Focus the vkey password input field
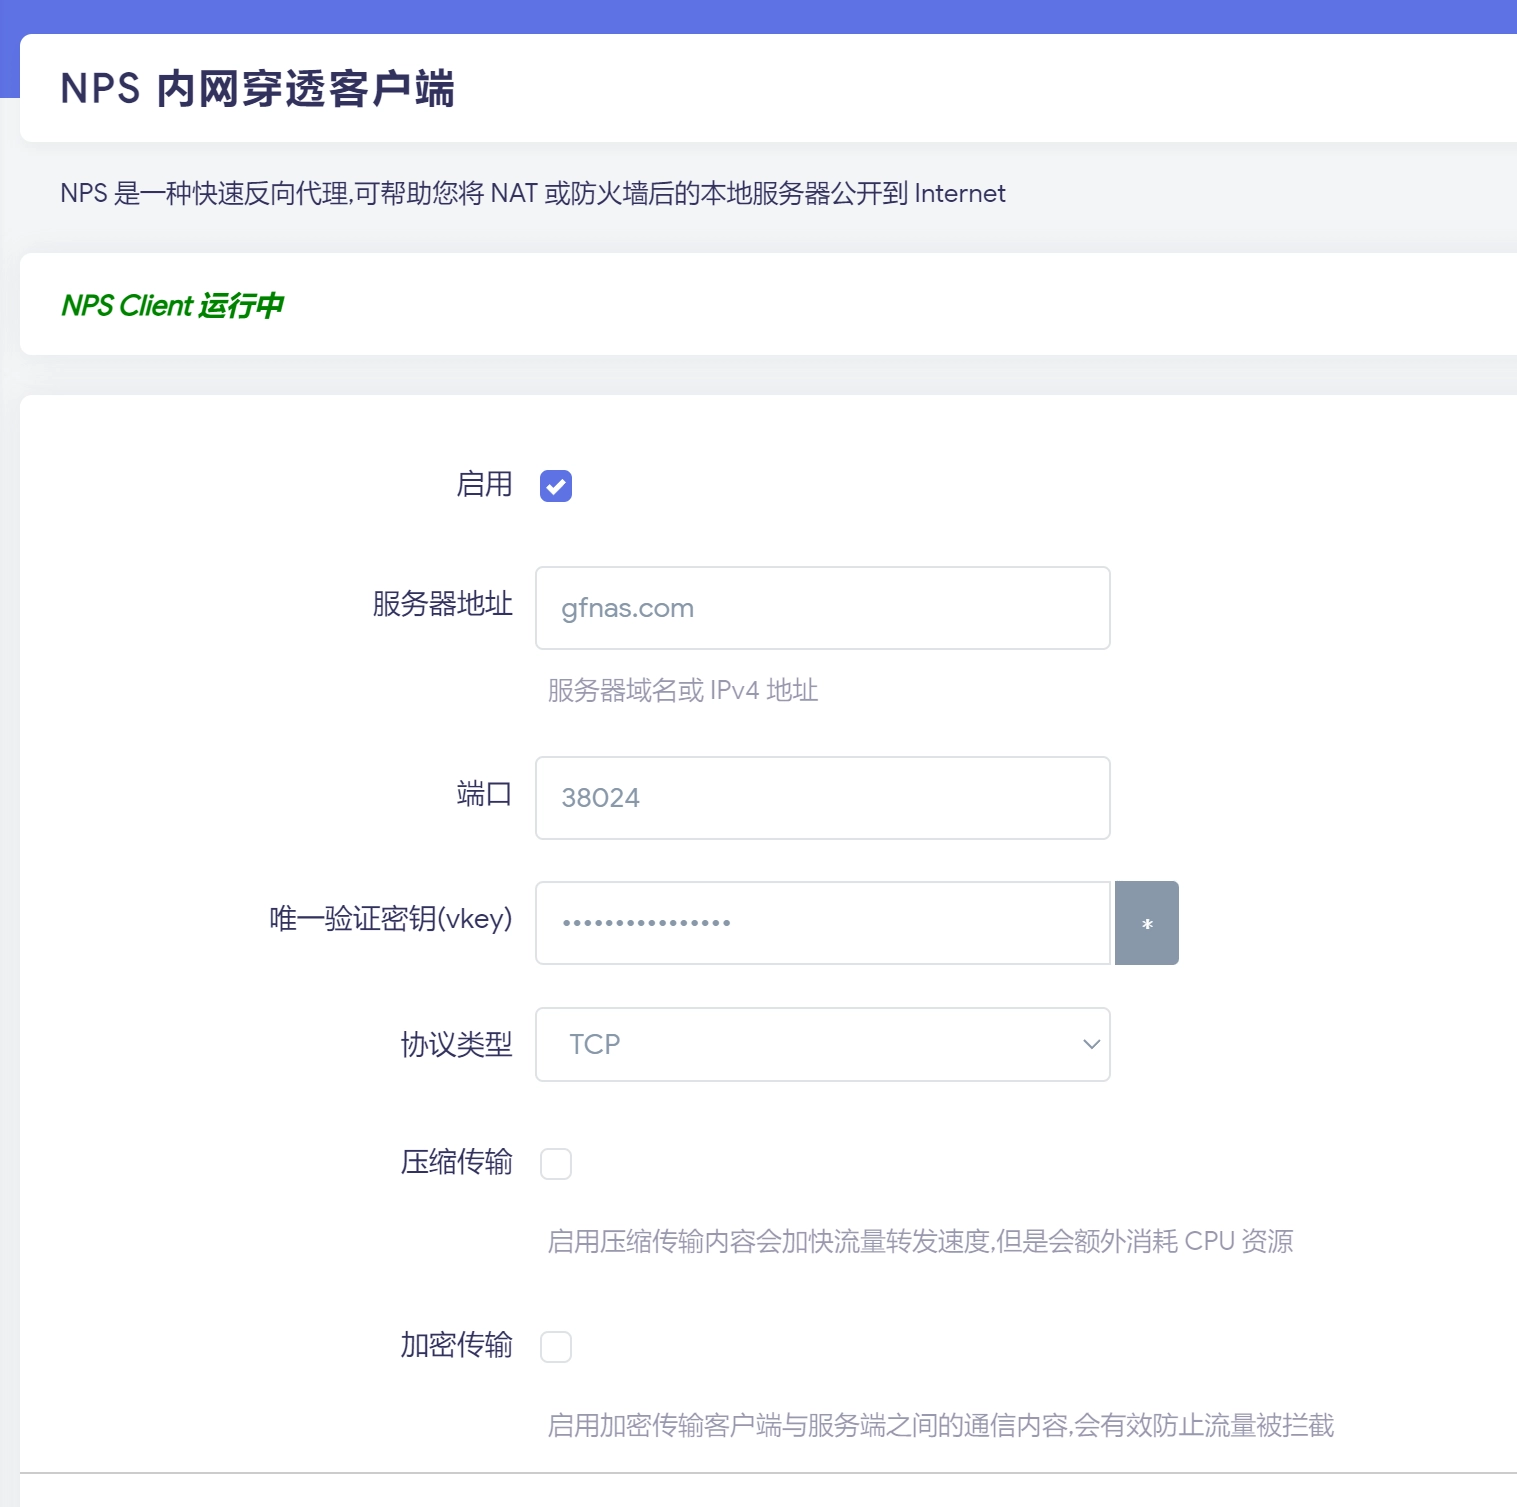The height and width of the screenshot is (1507, 1517). pos(823,923)
